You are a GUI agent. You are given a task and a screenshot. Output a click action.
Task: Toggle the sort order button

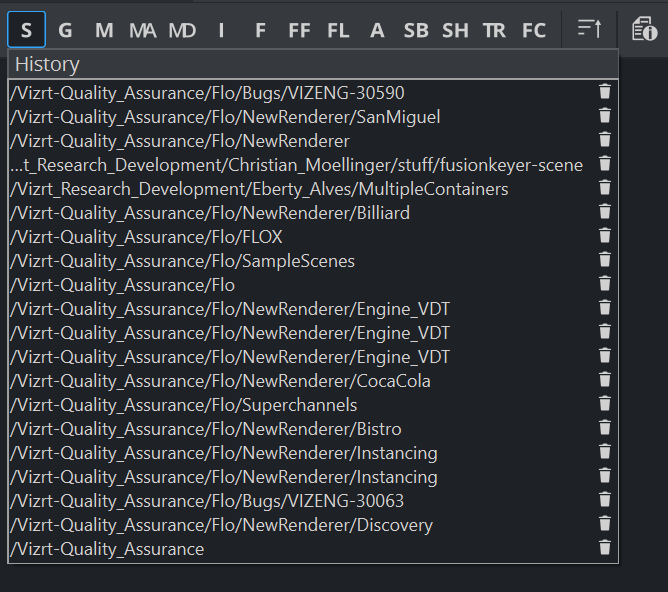pos(590,30)
